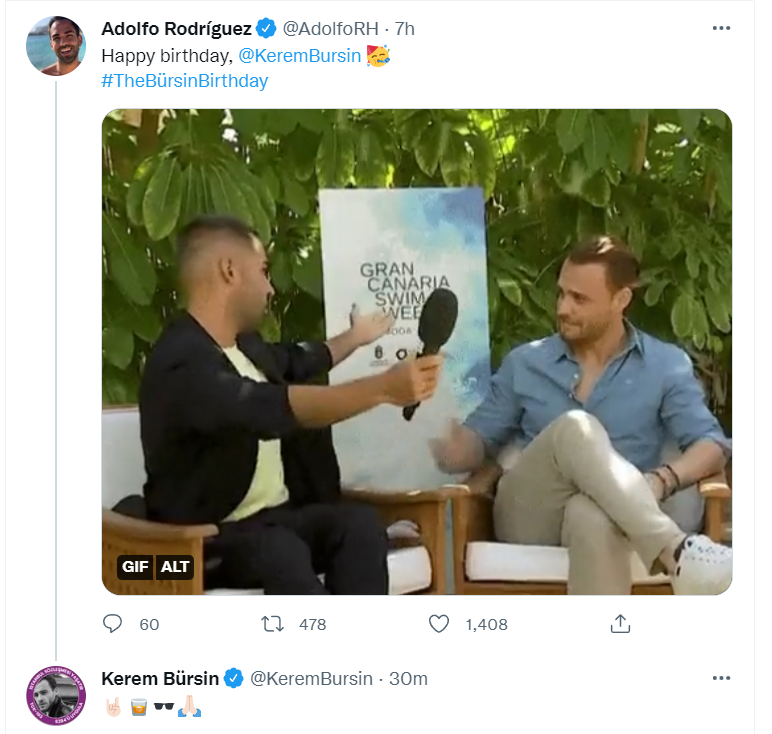Viewport: 772px width, 734px height.
Task: Click the Adolfo Rodríguez display name
Action: [176, 28]
